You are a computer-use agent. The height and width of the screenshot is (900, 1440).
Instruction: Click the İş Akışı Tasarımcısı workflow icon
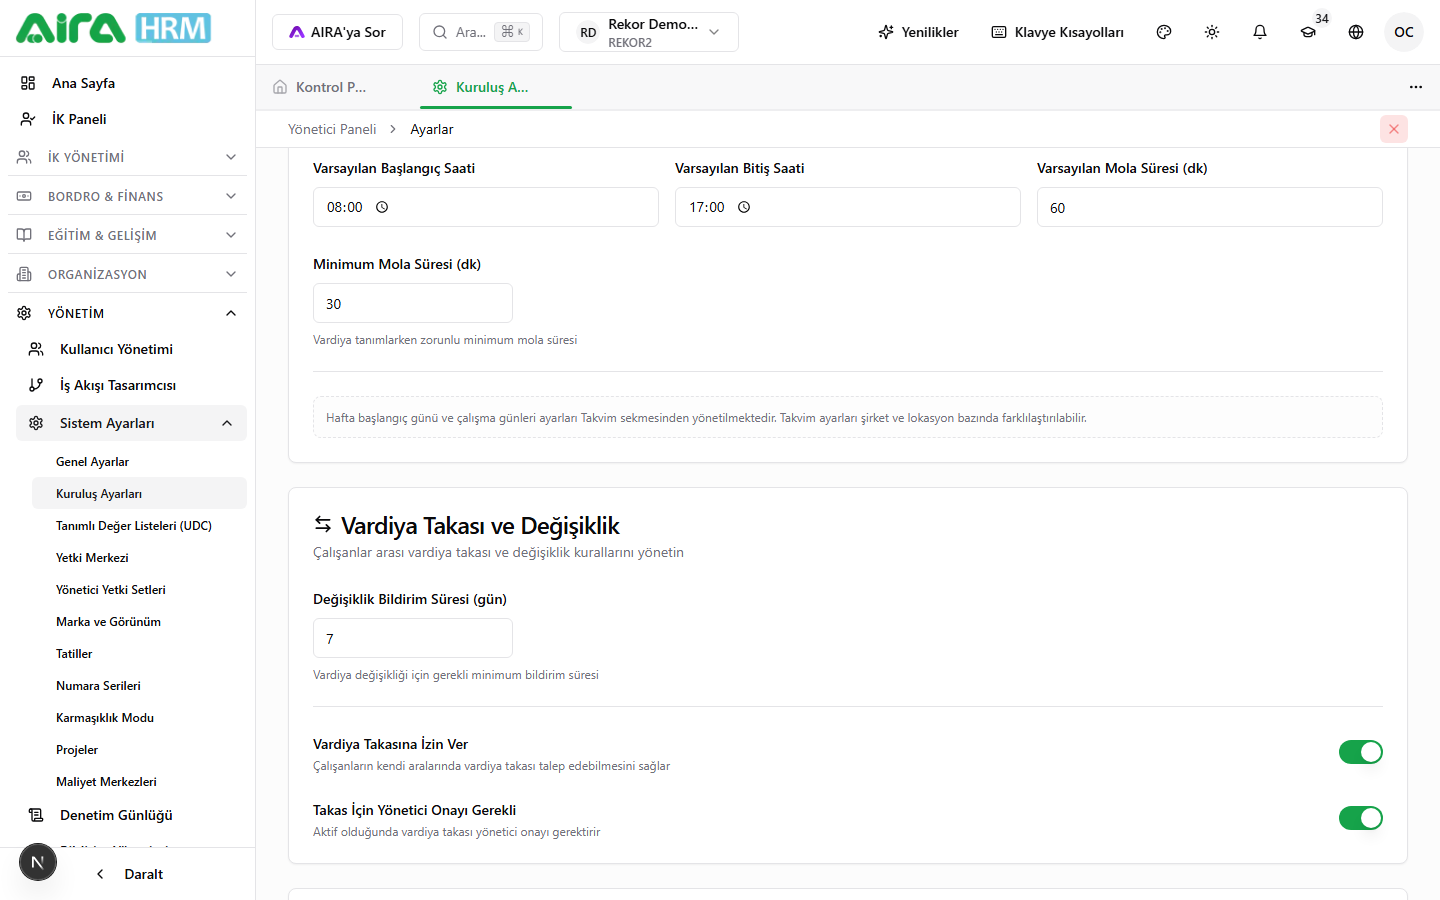click(x=36, y=385)
